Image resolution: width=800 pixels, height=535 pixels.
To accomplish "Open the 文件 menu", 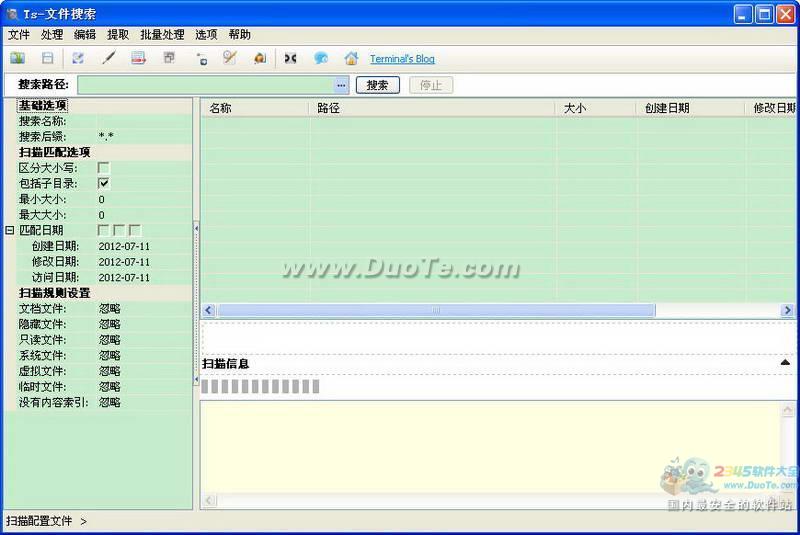I will click(x=19, y=35).
